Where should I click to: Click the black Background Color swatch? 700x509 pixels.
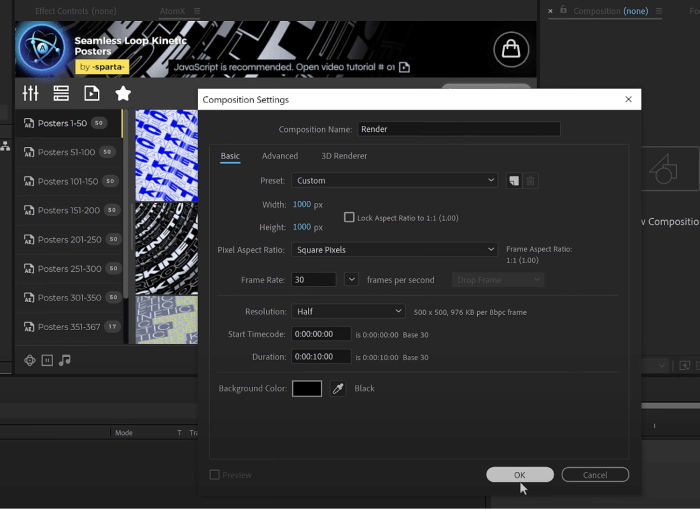(x=307, y=388)
